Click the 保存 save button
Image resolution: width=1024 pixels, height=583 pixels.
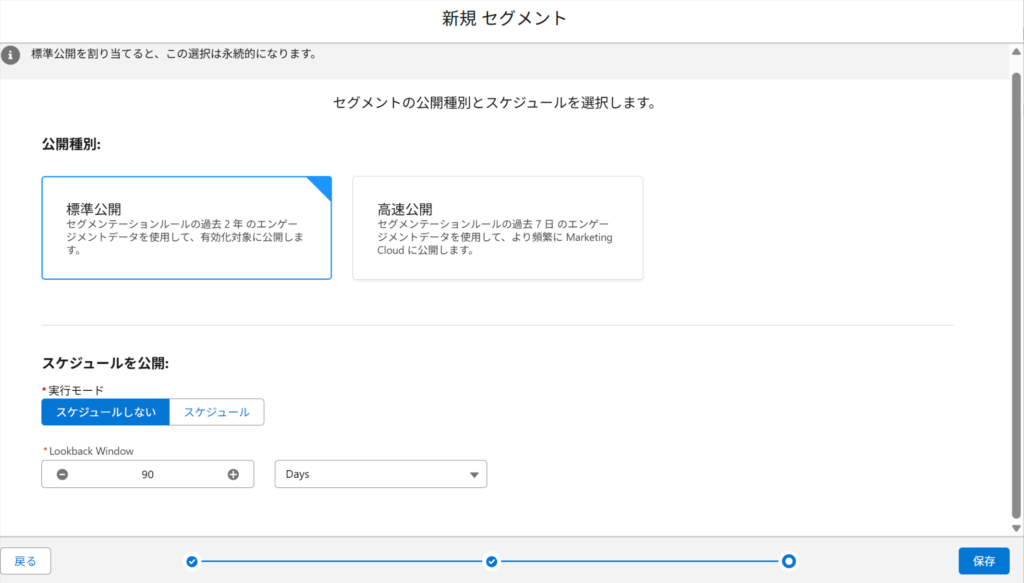pyautogui.click(x=984, y=561)
